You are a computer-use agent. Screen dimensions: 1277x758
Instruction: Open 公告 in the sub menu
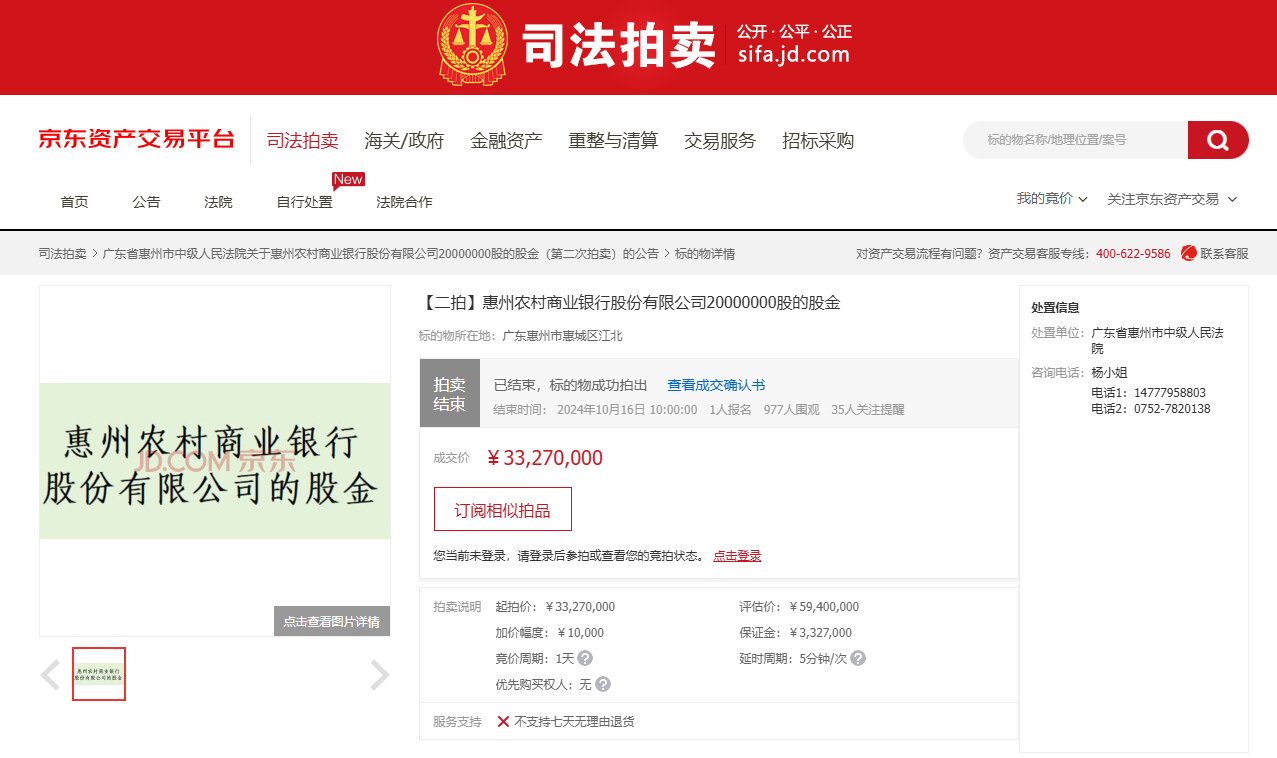point(146,202)
